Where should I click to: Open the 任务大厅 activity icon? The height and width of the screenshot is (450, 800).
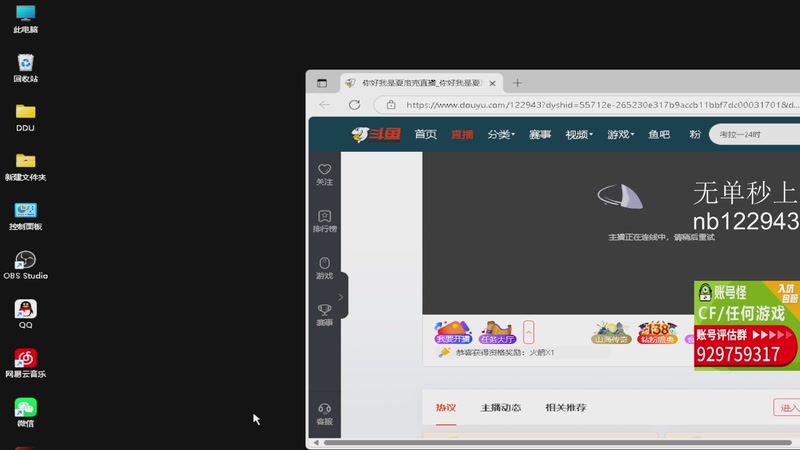(x=497, y=332)
